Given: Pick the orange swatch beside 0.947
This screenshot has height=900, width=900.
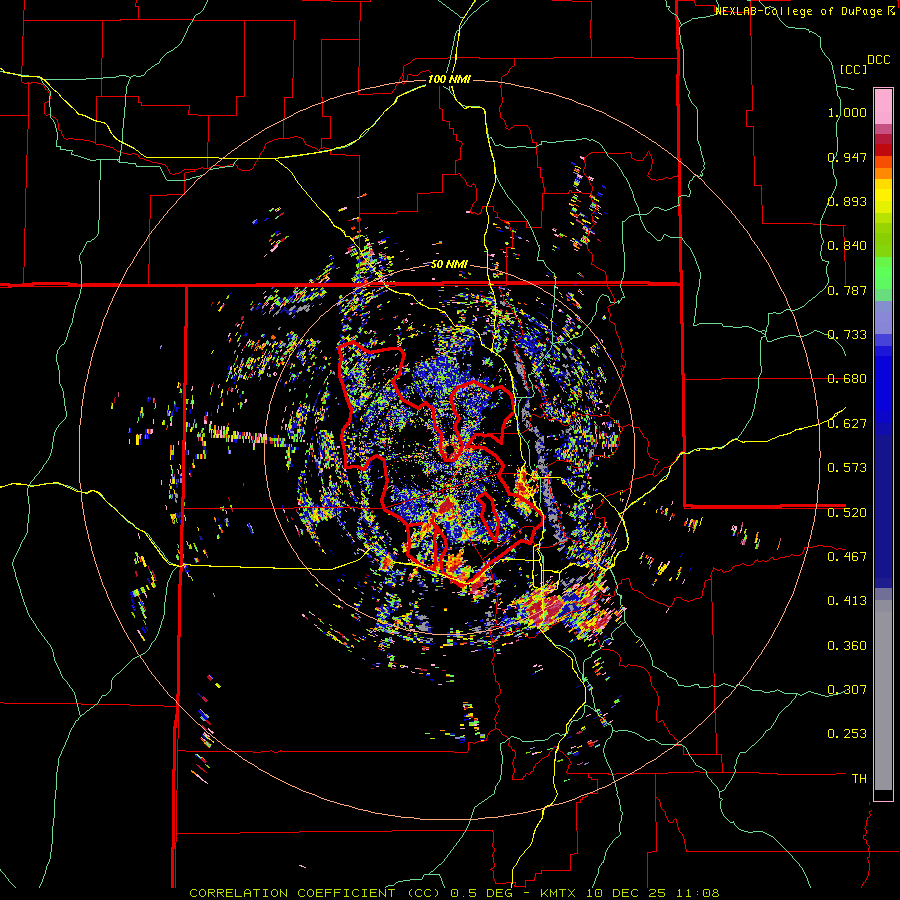Looking at the screenshot, I should tap(883, 162).
